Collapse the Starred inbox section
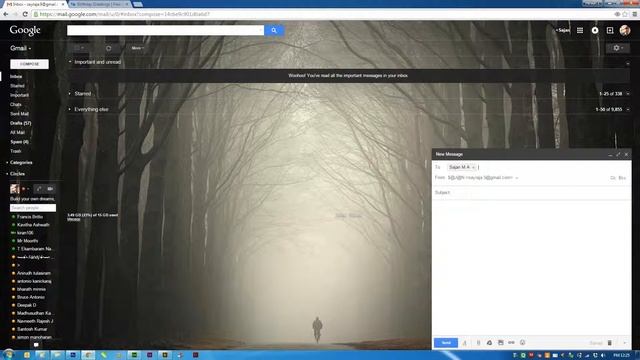 point(70,93)
